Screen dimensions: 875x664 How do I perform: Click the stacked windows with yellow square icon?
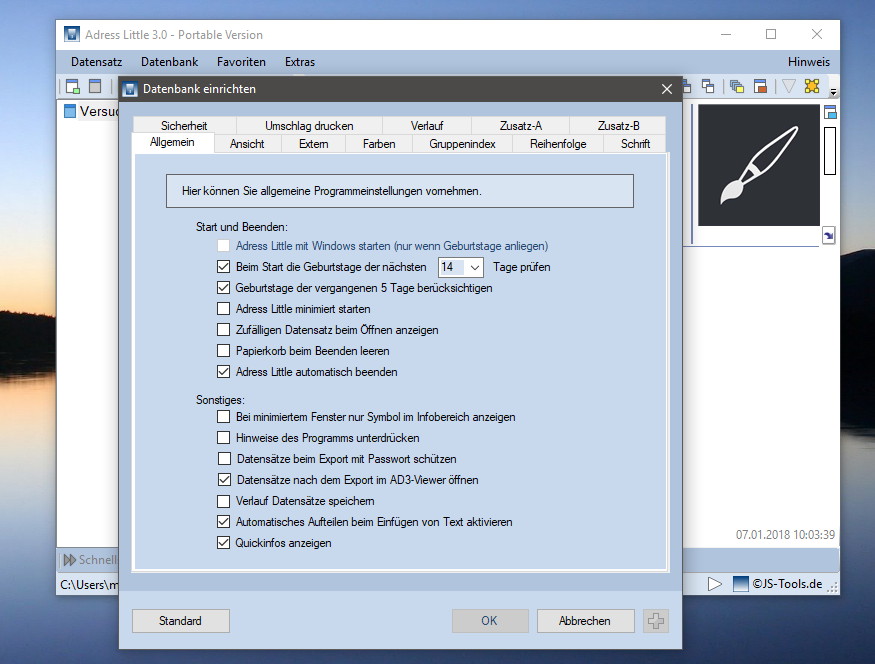[x=737, y=86]
